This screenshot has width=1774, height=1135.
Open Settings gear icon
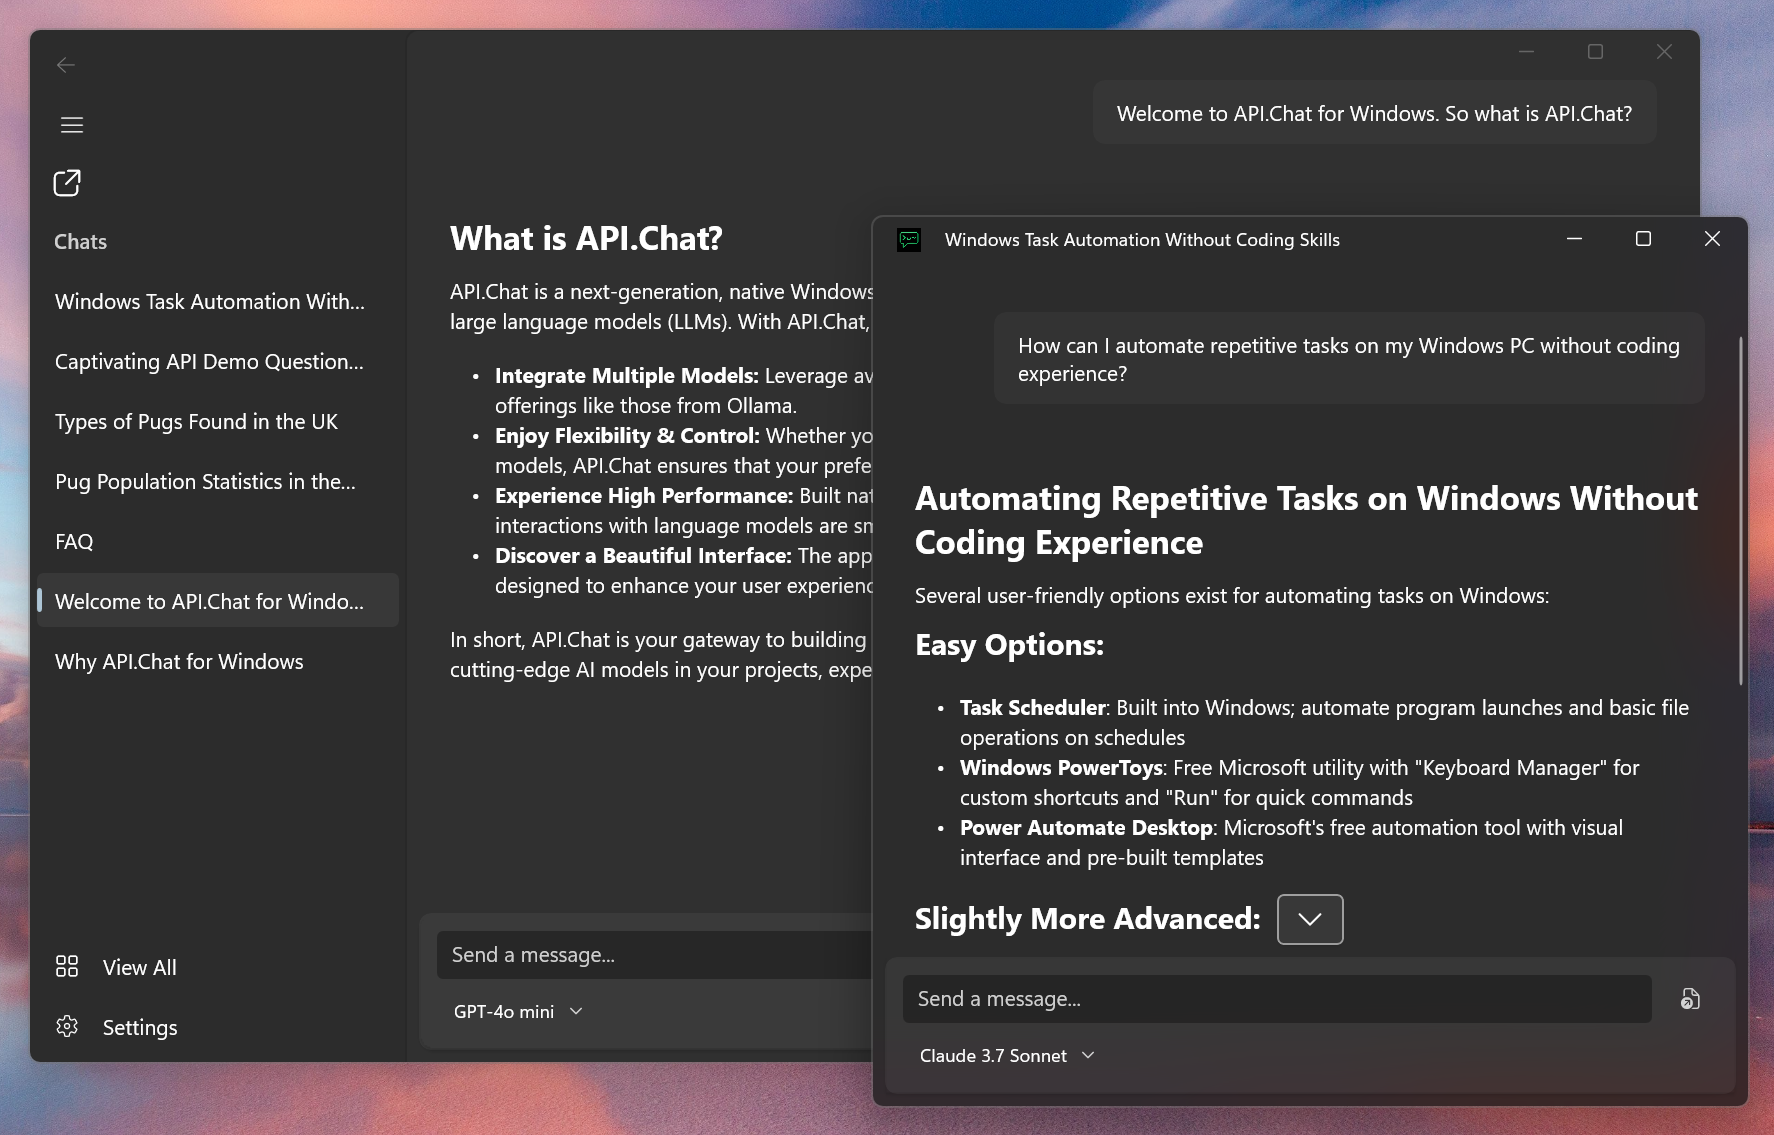point(67,1026)
